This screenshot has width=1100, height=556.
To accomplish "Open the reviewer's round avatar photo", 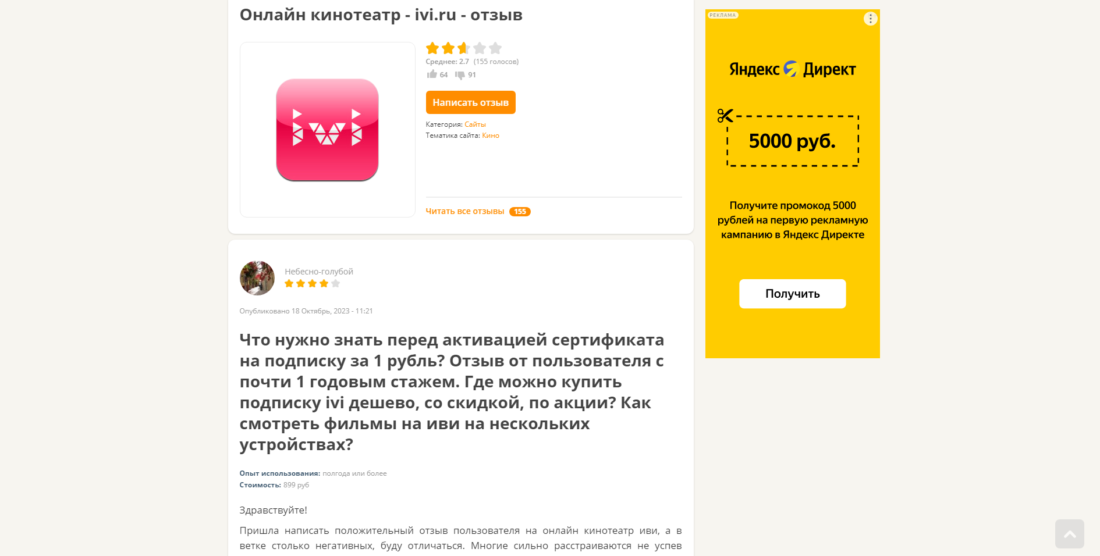I will [257, 278].
